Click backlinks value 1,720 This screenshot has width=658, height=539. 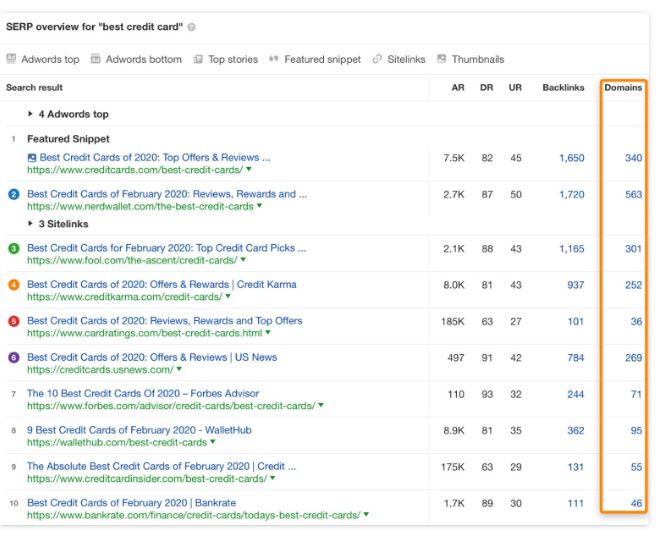572,194
